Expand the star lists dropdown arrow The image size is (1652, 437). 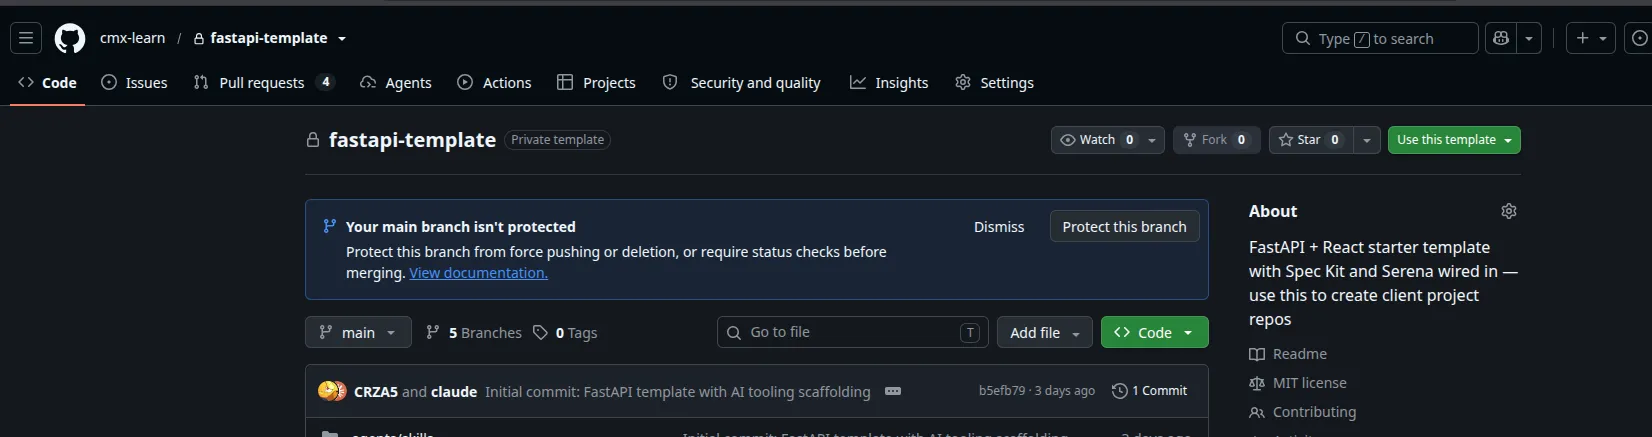click(x=1367, y=140)
